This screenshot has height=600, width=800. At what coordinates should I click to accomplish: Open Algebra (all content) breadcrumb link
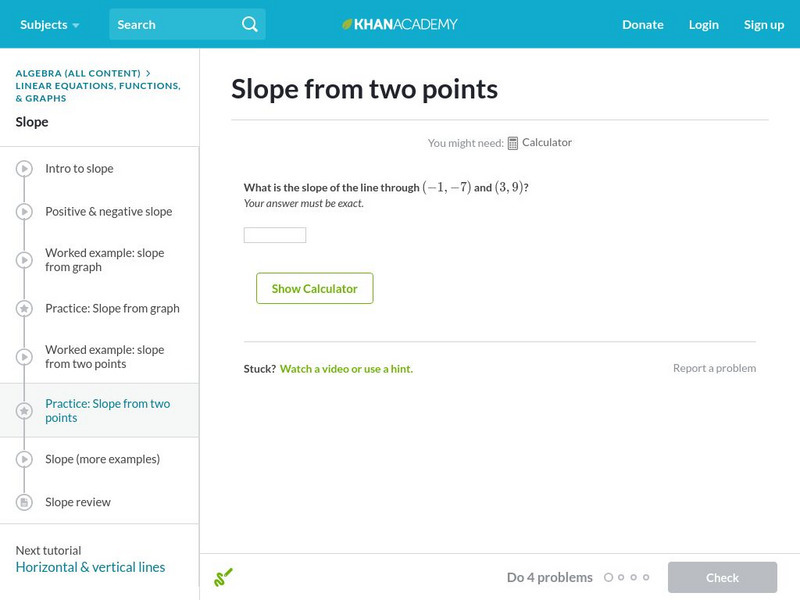click(78, 73)
